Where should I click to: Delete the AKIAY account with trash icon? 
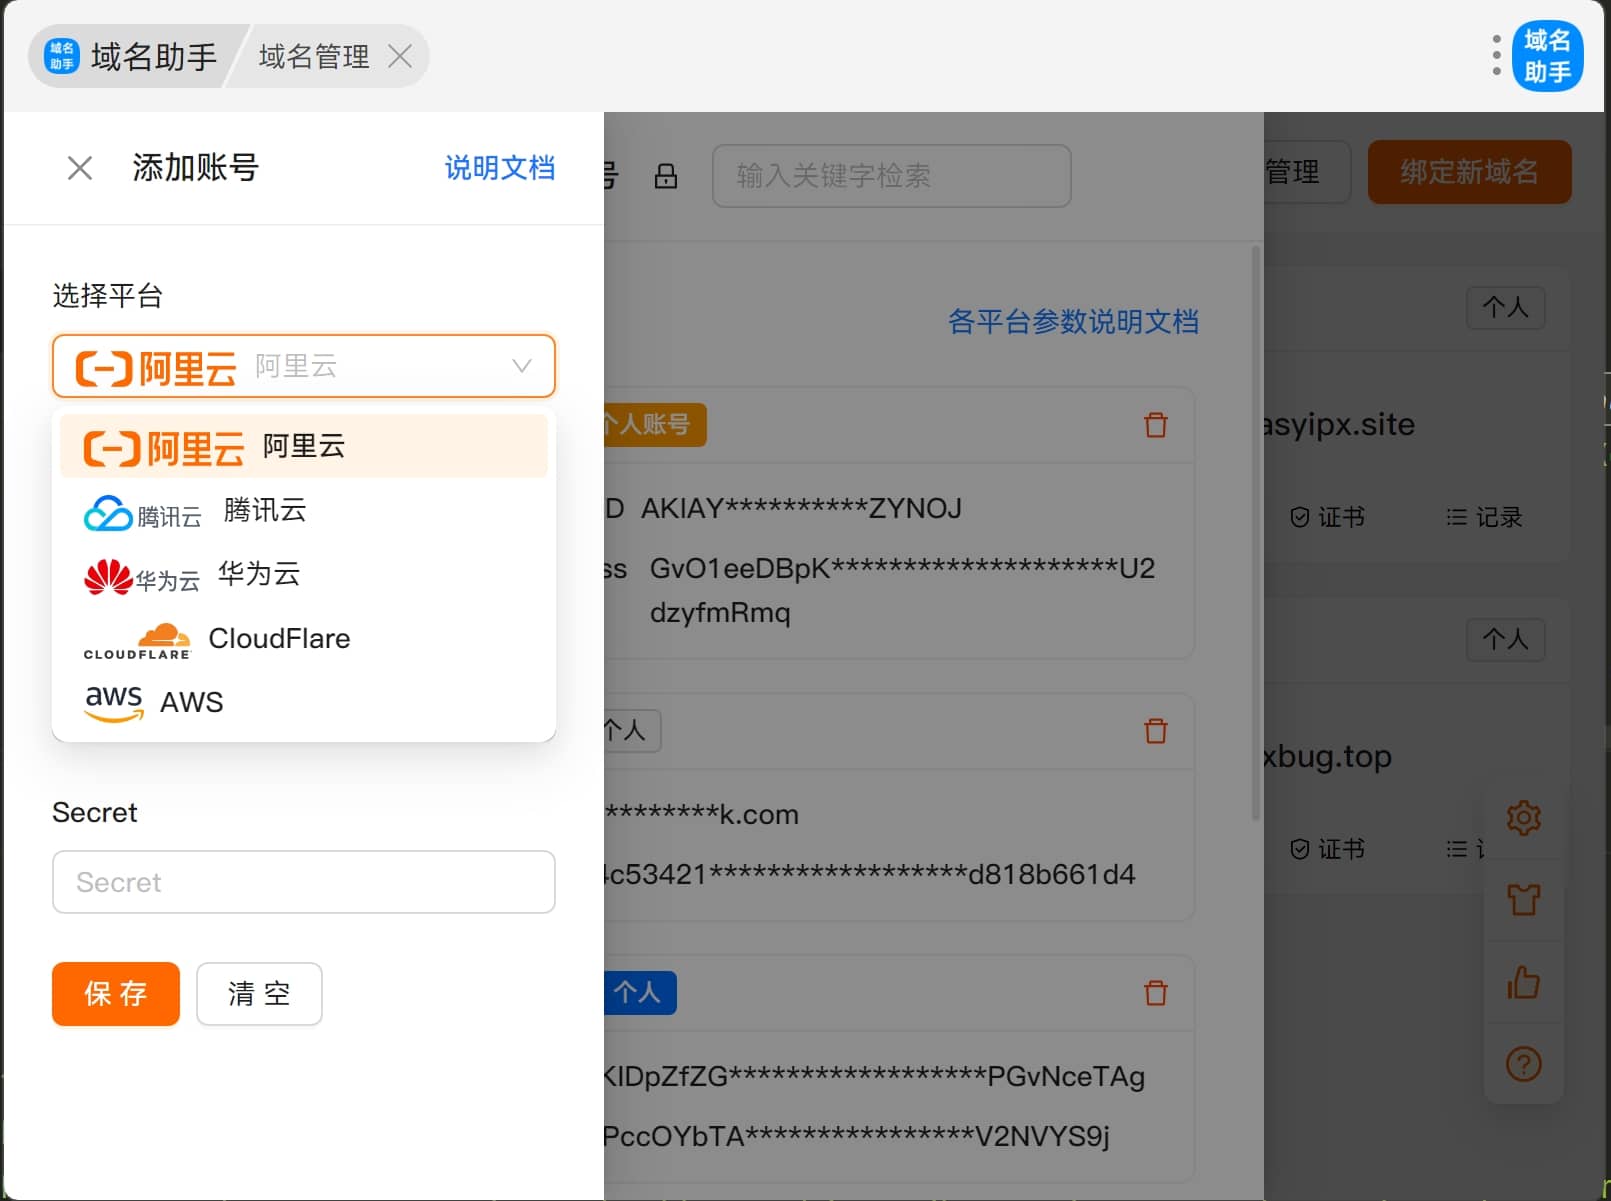pos(1156,425)
